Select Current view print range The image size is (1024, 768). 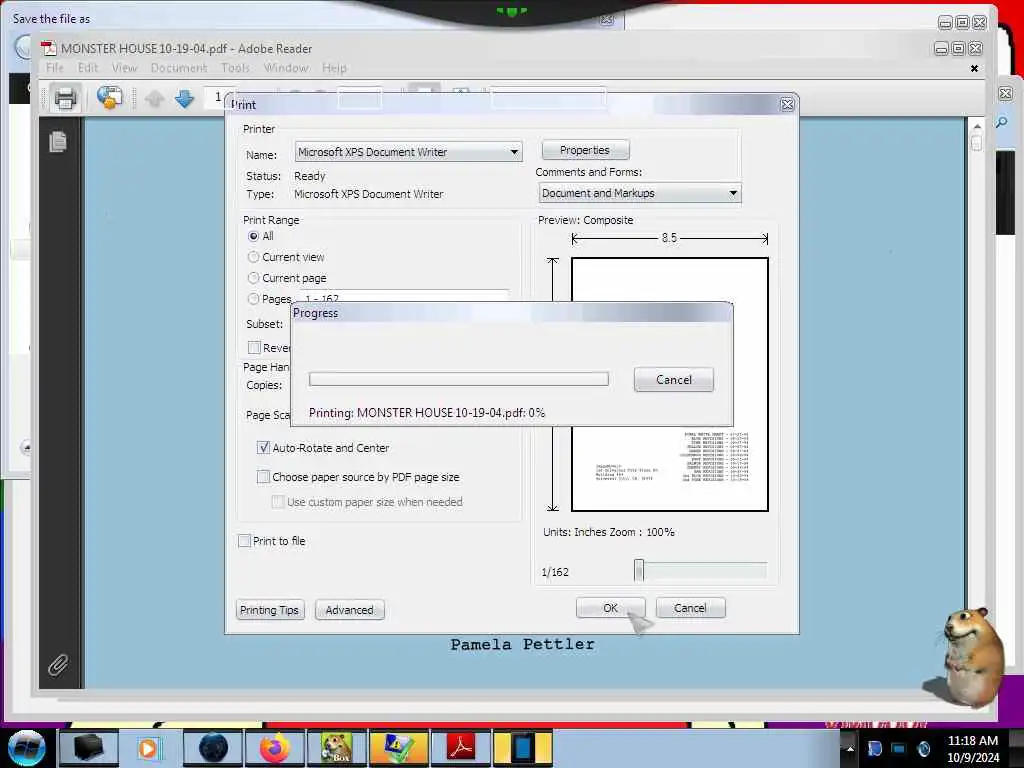tap(253, 257)
